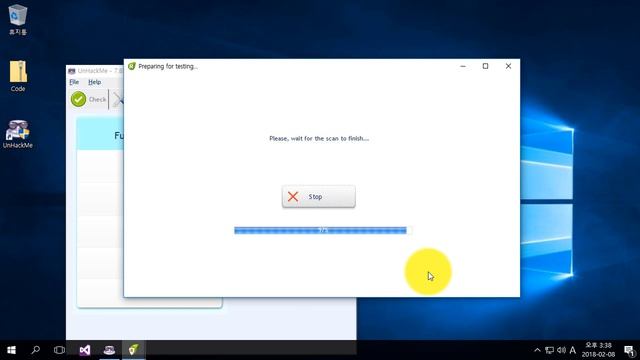Open network status in system tray
This screenshot has height=360, width=640.
pyautogui.click(x=549, y=350)
